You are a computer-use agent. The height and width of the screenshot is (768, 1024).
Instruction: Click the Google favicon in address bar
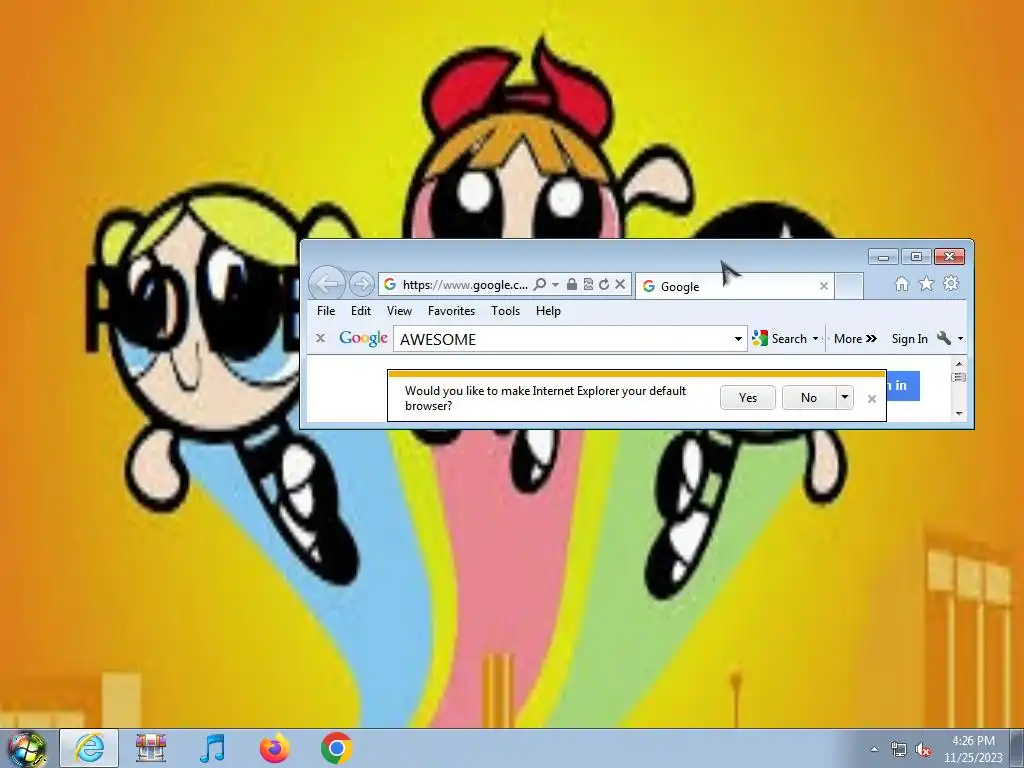point(390,284)
